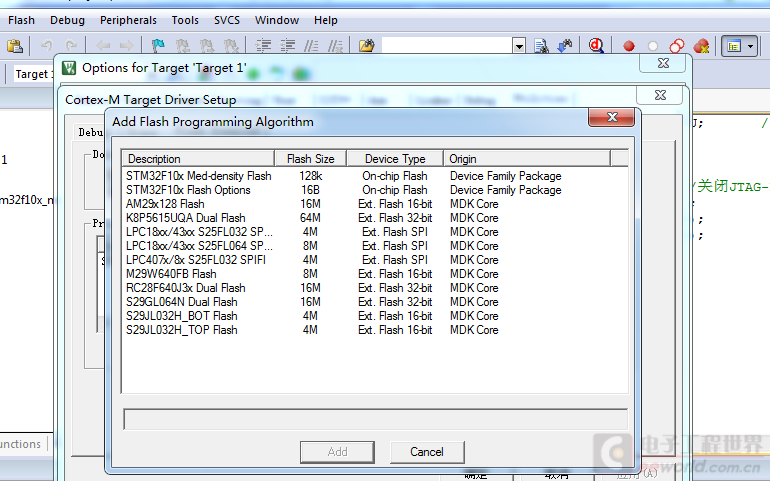Click the Paste toolbar icon
Viewport: 770px width, 481px height.
pos(15,46)
